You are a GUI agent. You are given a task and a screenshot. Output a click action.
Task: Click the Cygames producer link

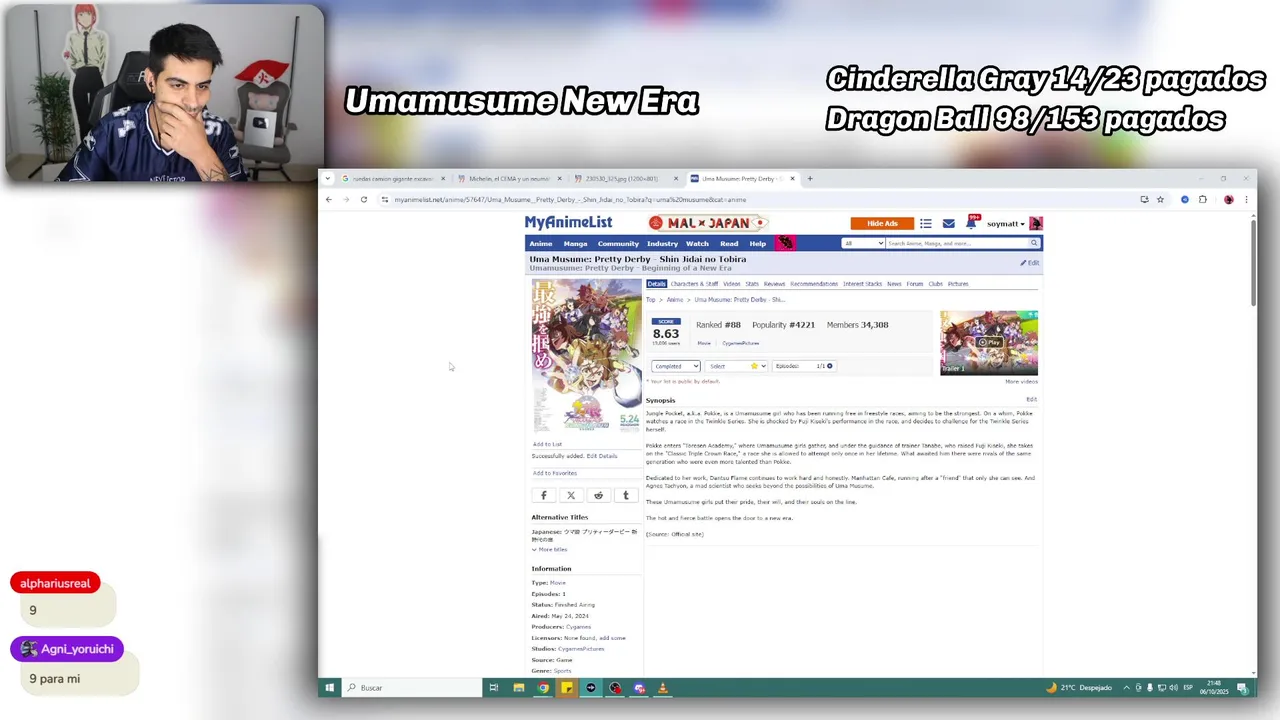pos(578,627)
